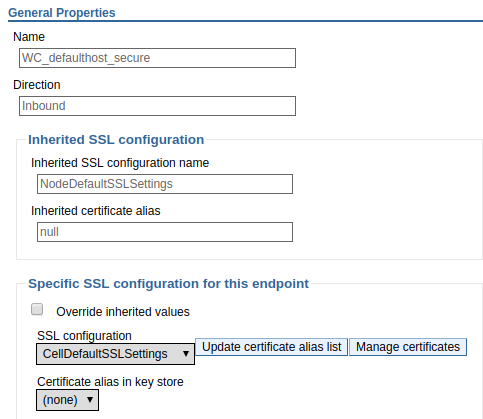This screenshot has height=419, width=483.
Task: Click the Certificate alias in key store label
Action: pyautogui.click(x=110, y=382)
